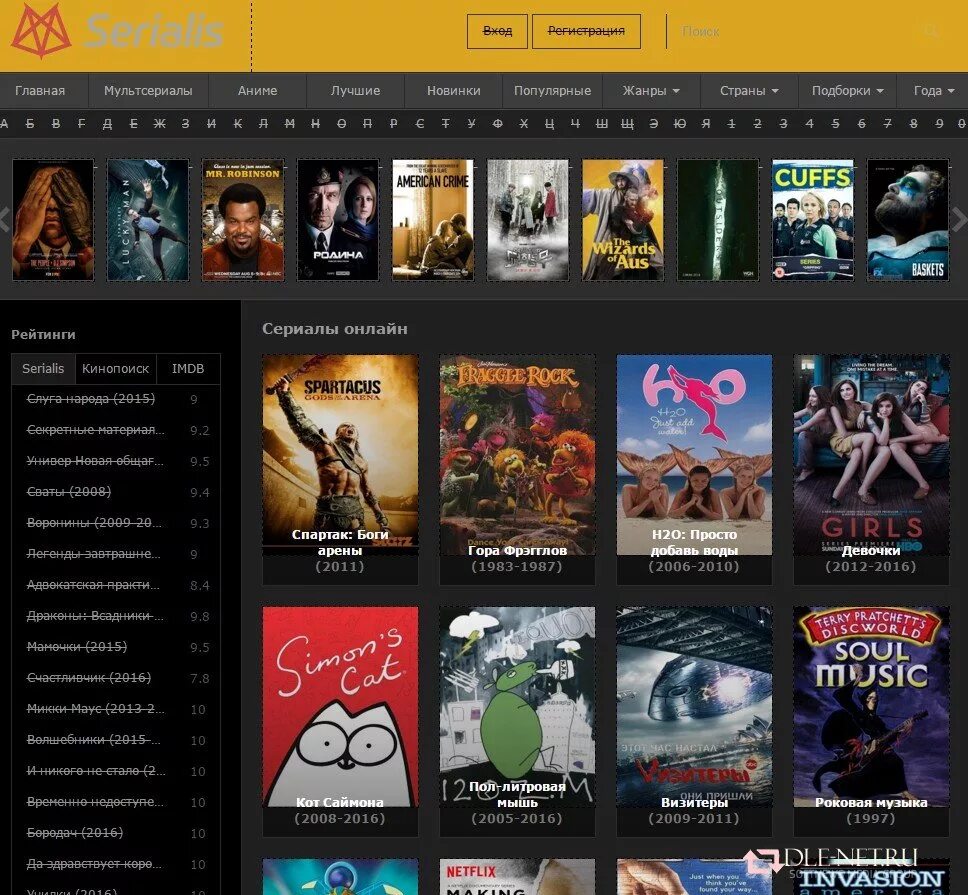Open Сваты (2008) rating entry
968x895 pixels.
(x=69, y=491)
